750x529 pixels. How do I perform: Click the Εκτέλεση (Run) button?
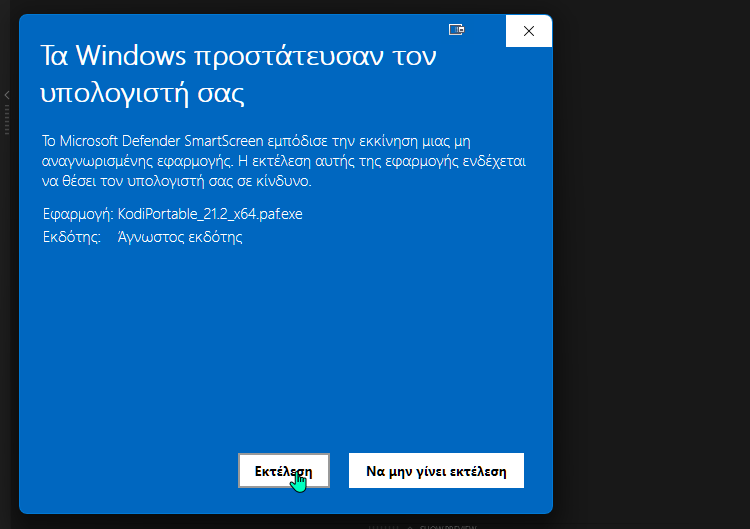click(284, 471)
